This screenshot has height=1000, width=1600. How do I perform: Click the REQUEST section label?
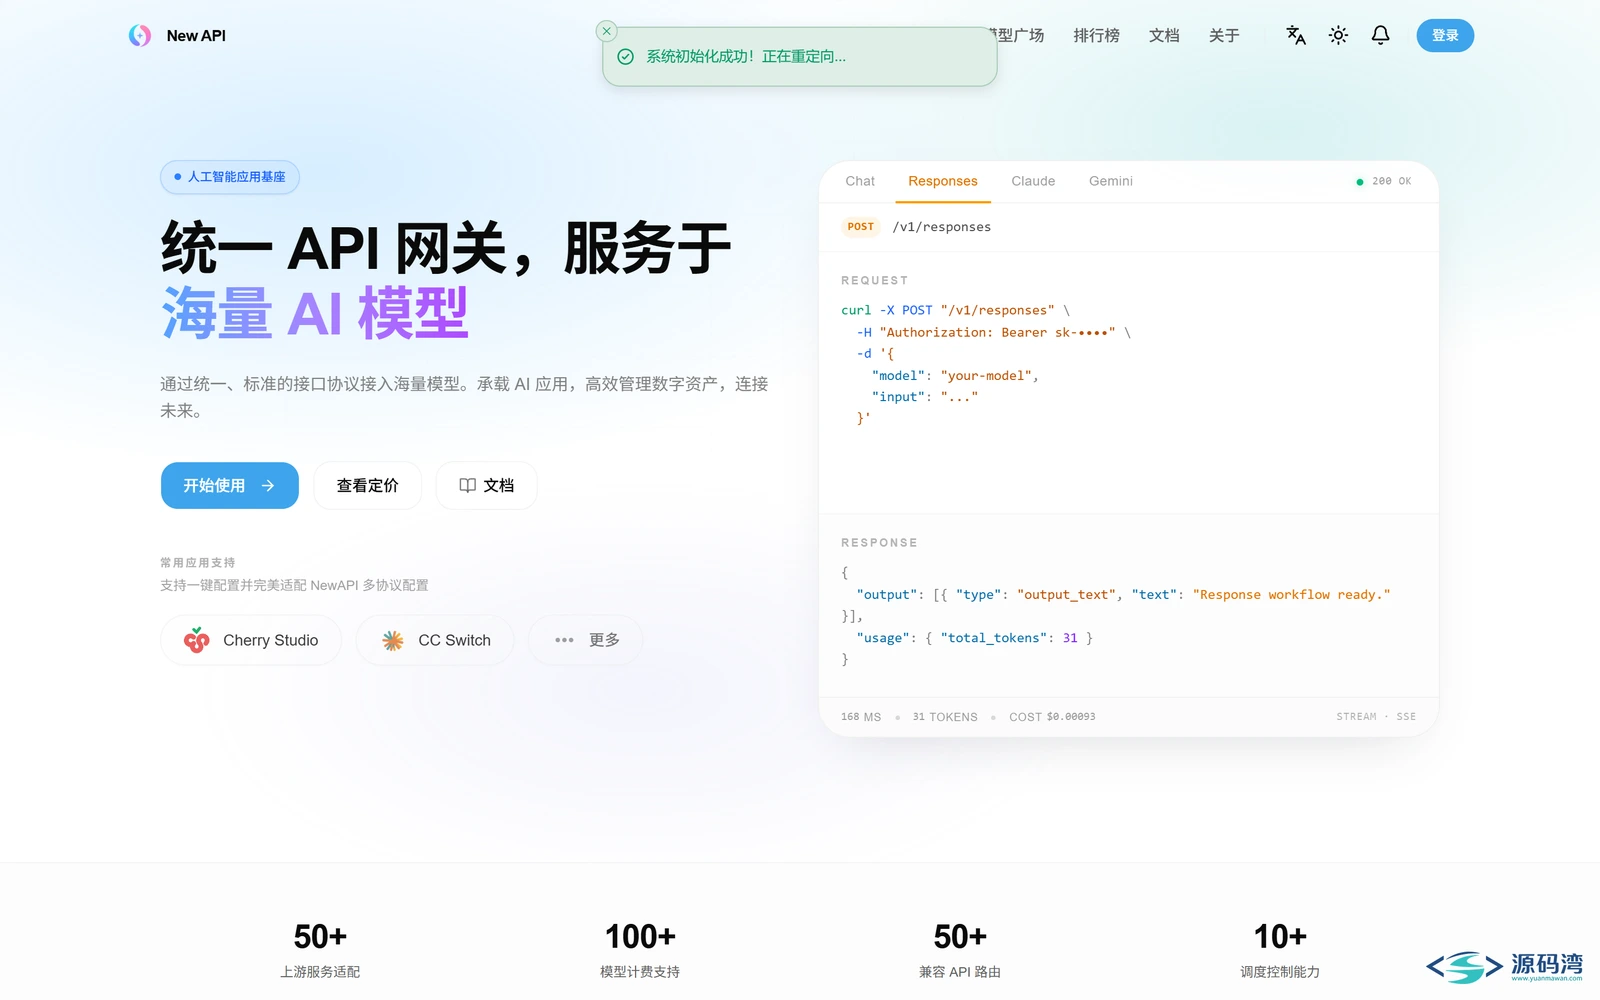pos(875,280)
